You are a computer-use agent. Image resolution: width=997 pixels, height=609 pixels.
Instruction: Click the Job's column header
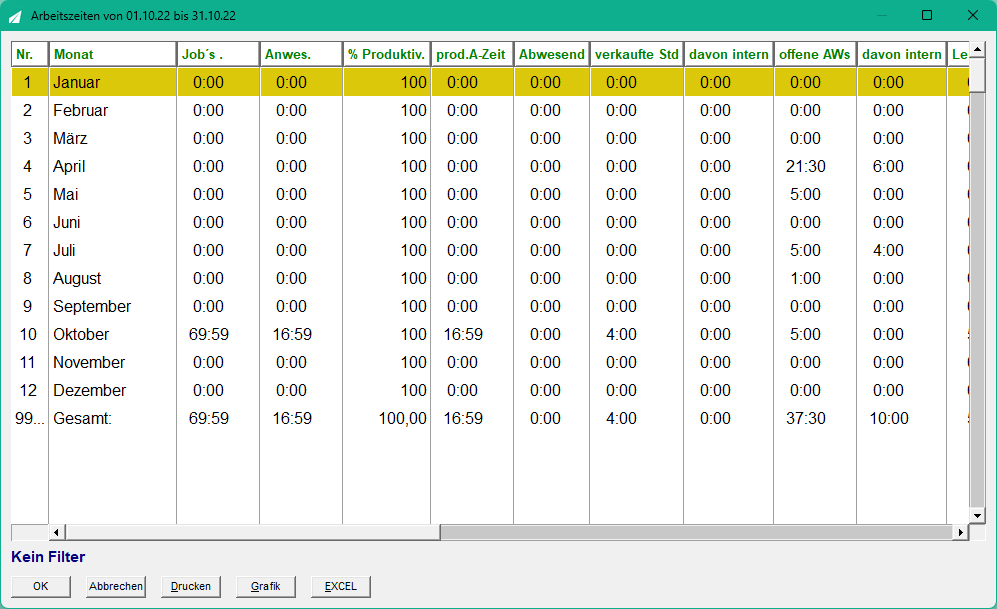(x=218, y=54)
